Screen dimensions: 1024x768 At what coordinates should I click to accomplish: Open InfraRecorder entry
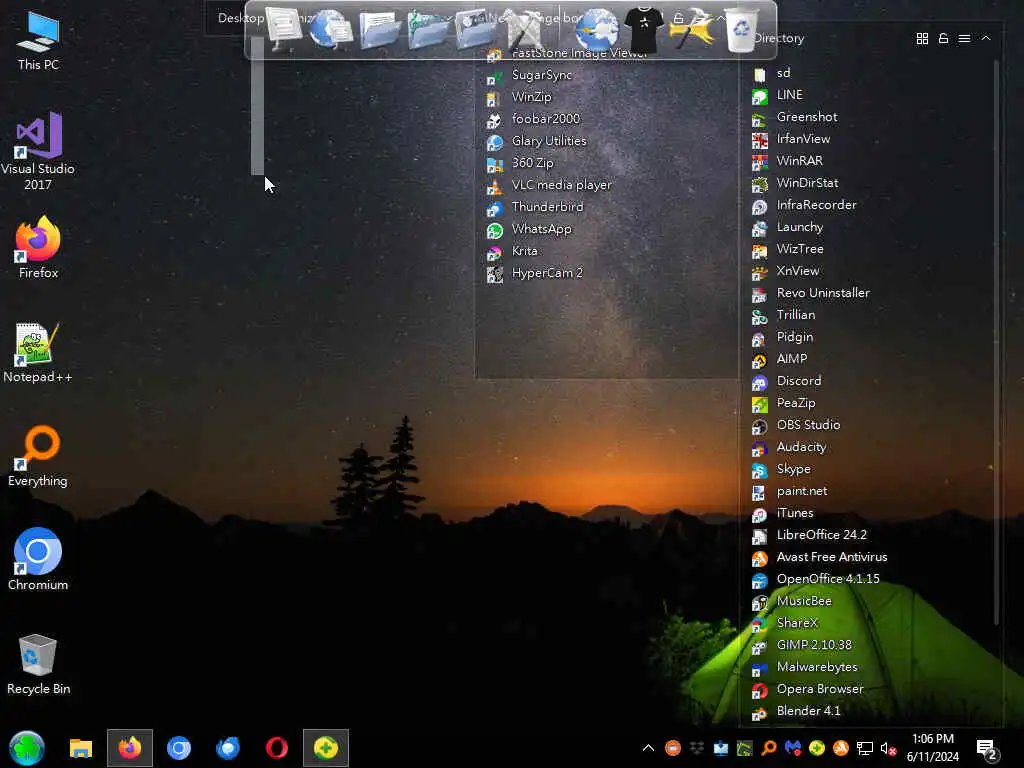coord(804,205)
